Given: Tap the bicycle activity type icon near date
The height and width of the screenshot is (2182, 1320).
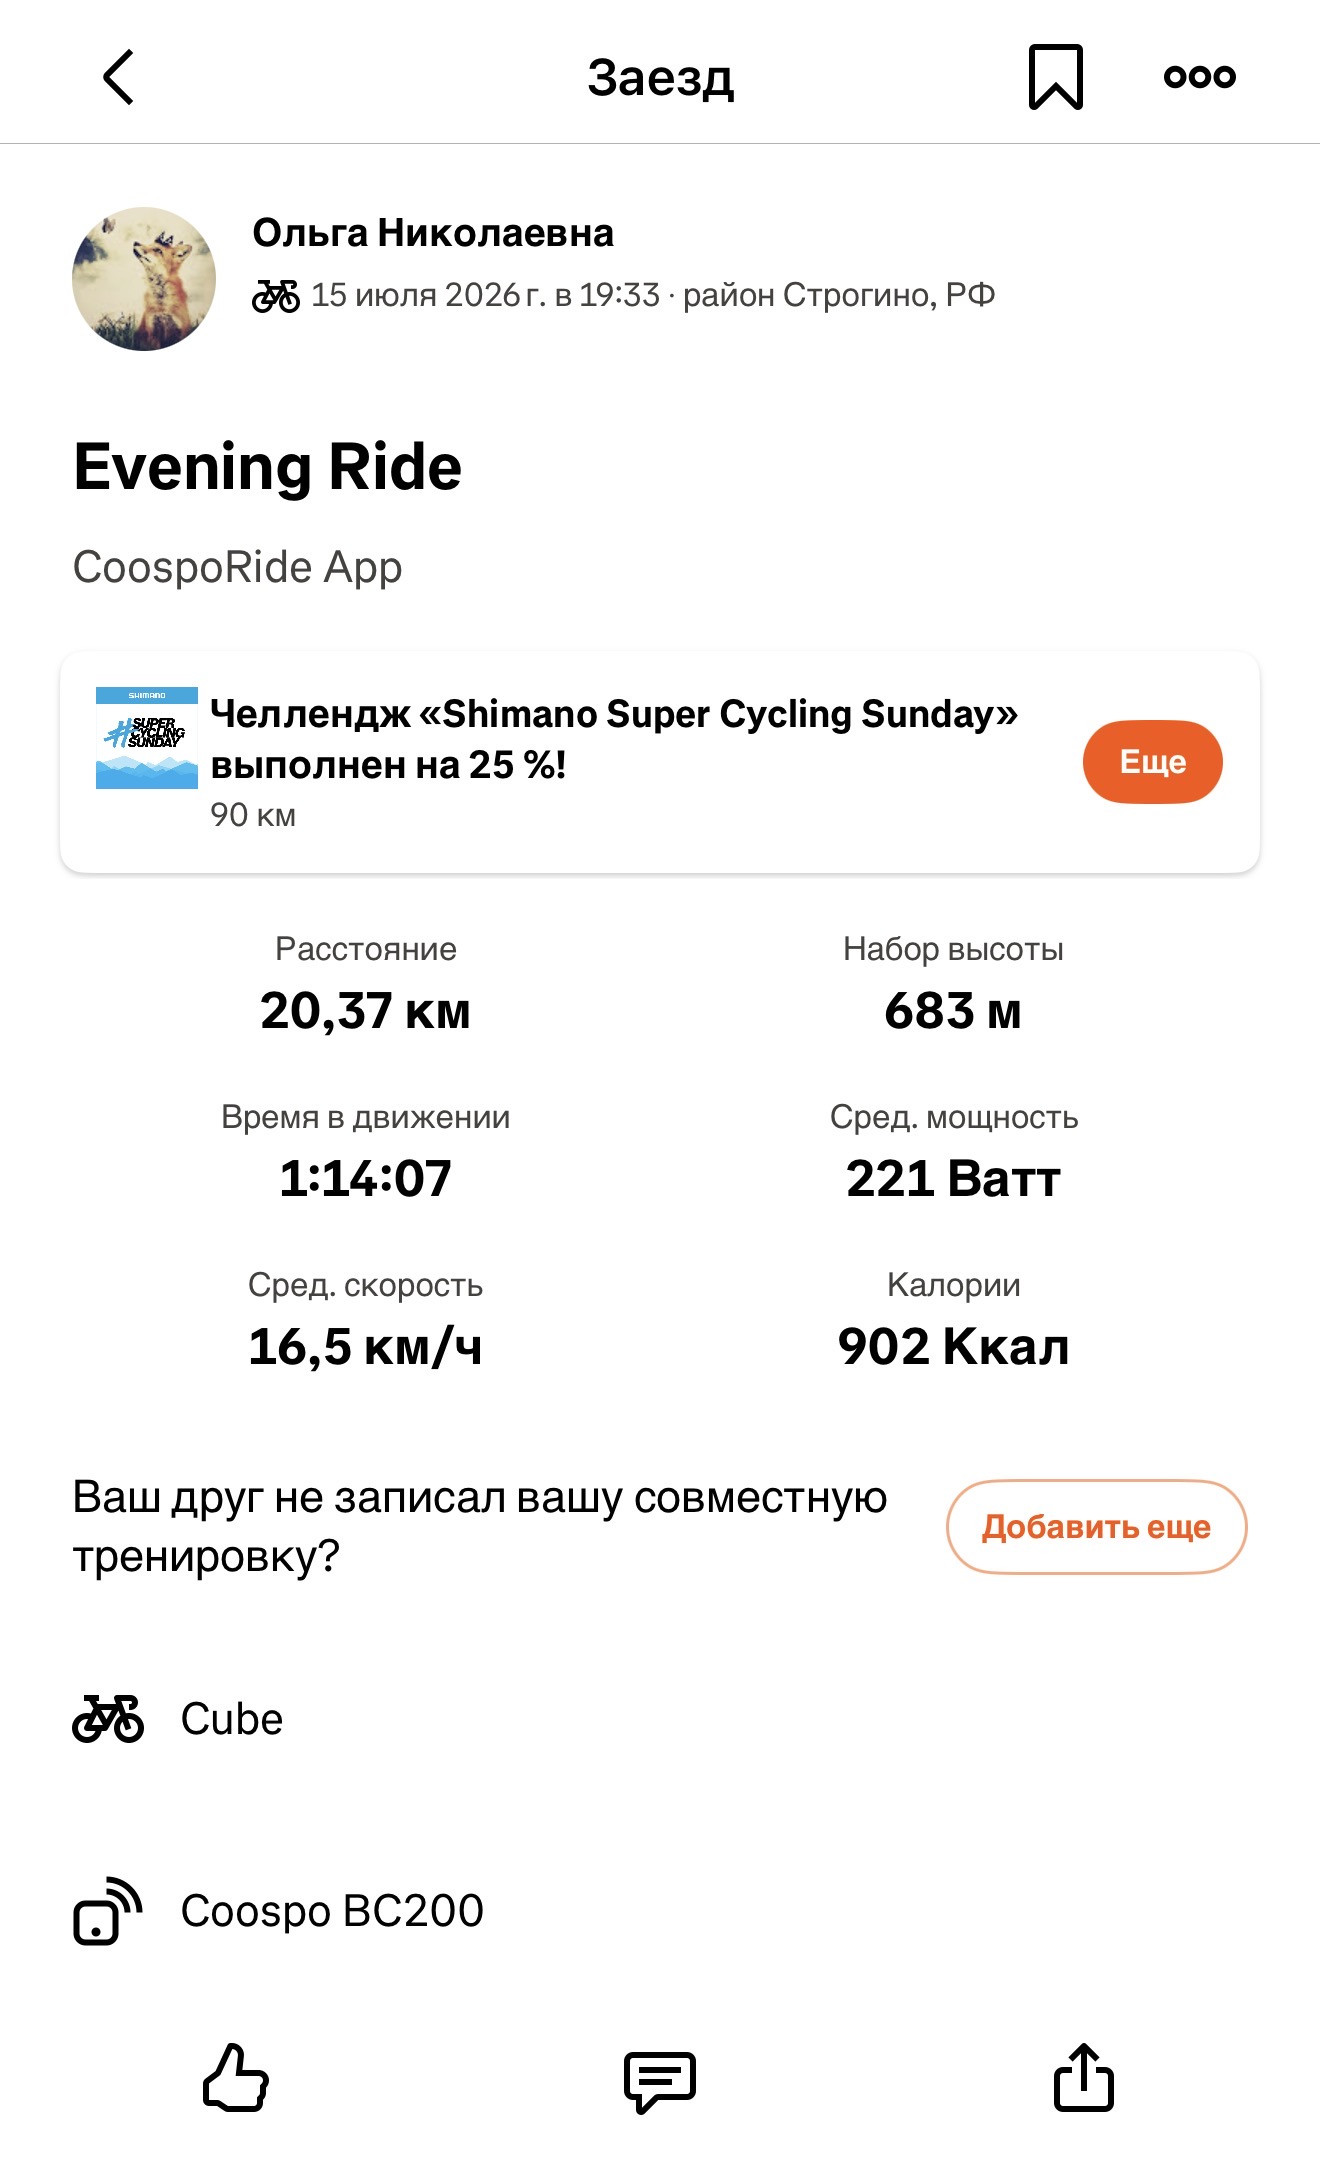Looking at the screenshot, I should click(276, 296).
